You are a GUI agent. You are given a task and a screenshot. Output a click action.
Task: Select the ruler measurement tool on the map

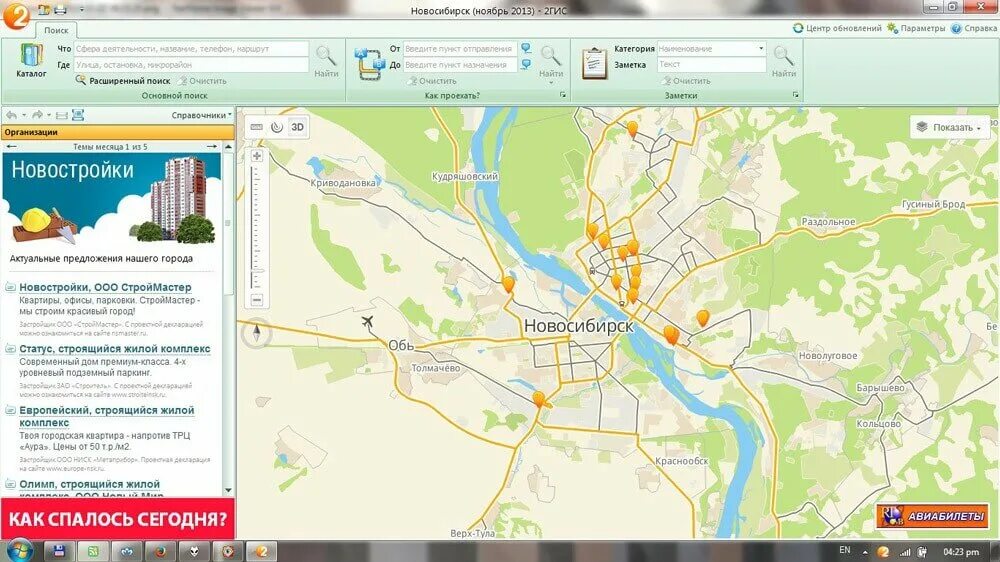point(256,127)
